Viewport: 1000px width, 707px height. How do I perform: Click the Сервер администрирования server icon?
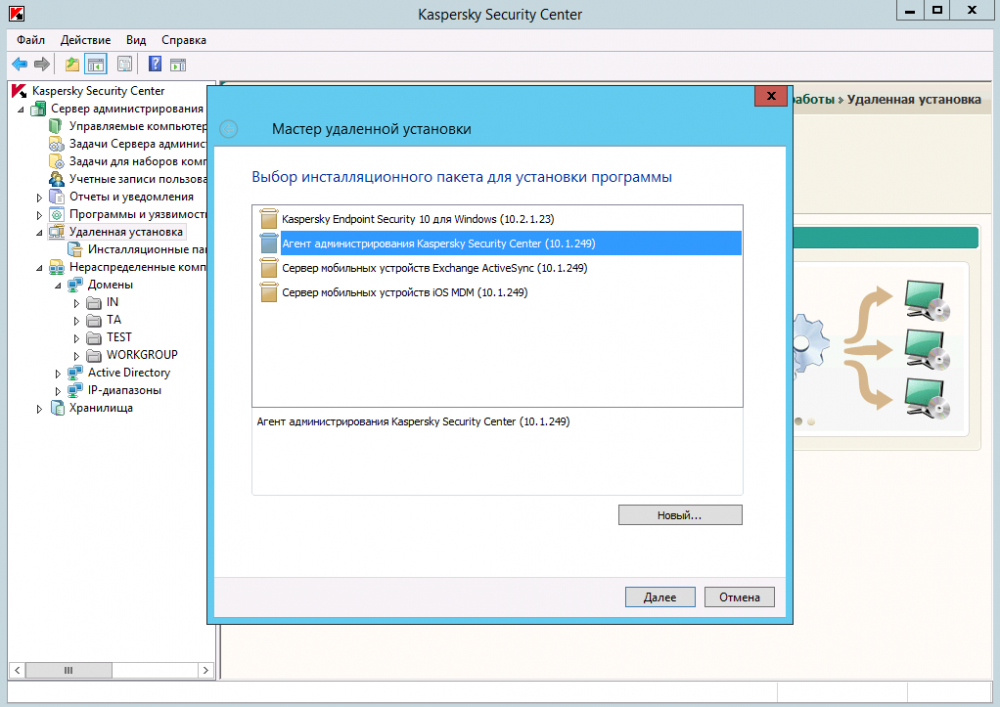coord(38,108)
